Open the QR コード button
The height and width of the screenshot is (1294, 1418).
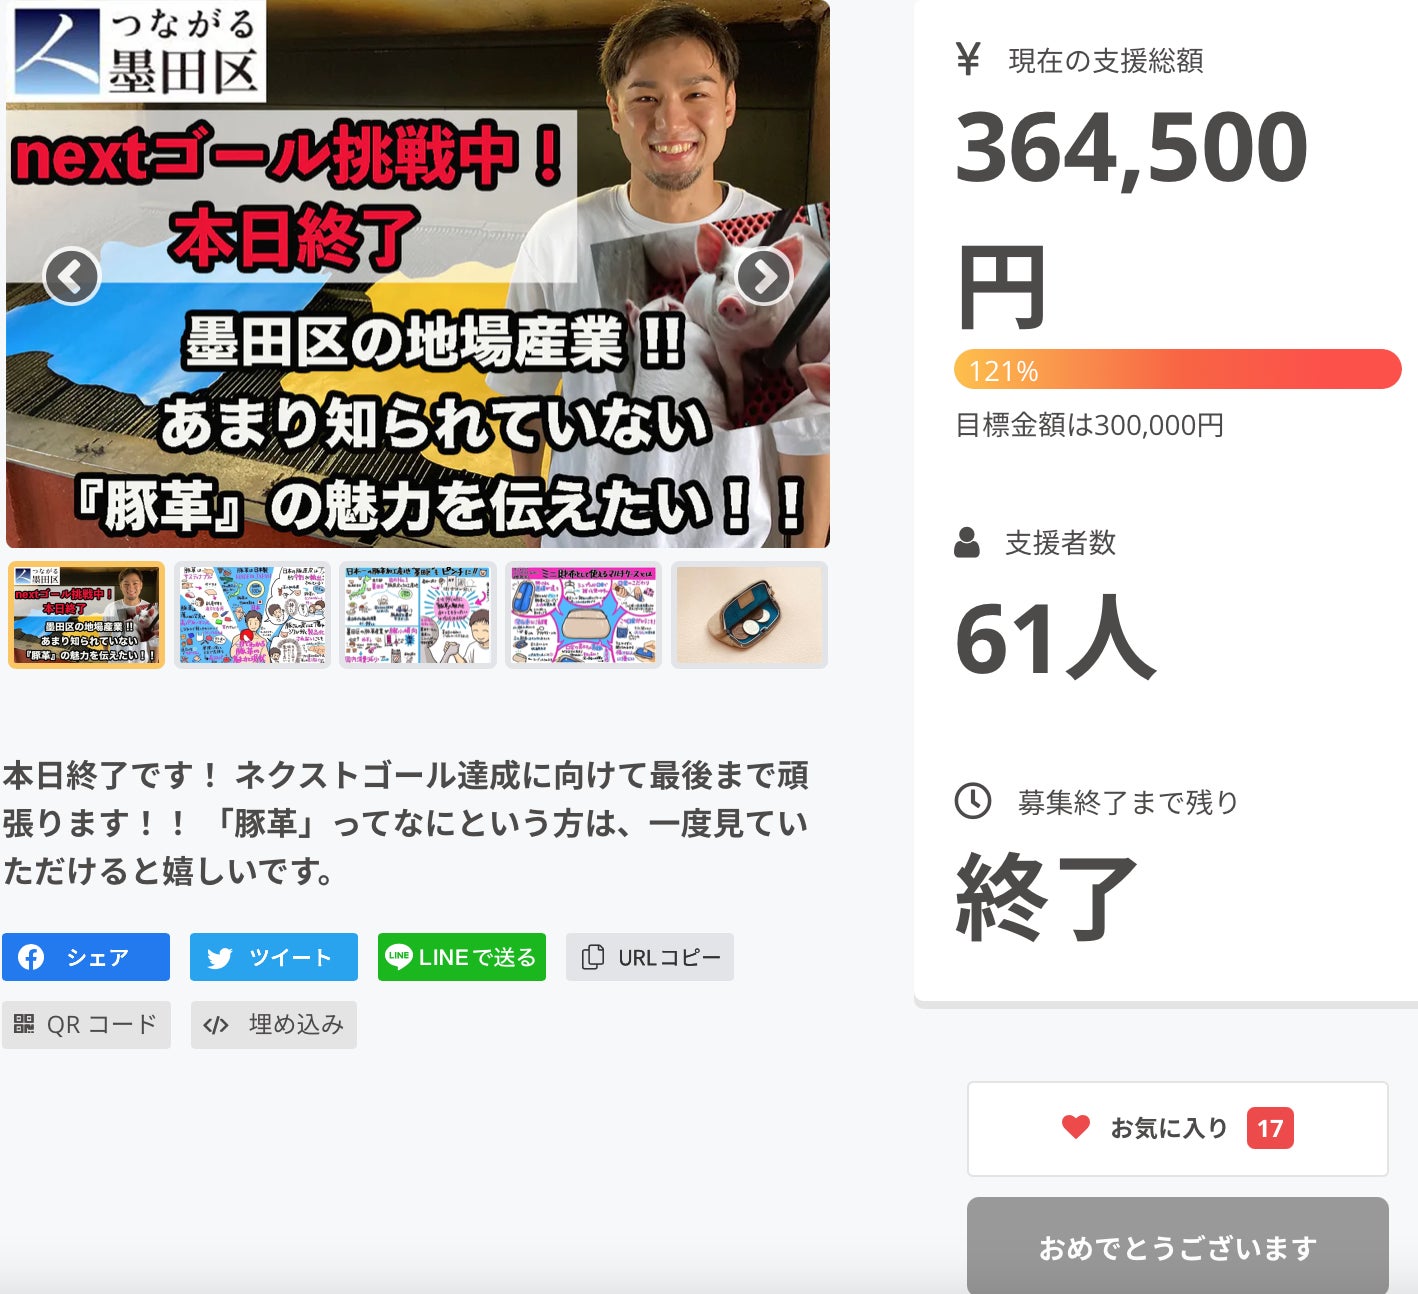tap(86, 1025)
